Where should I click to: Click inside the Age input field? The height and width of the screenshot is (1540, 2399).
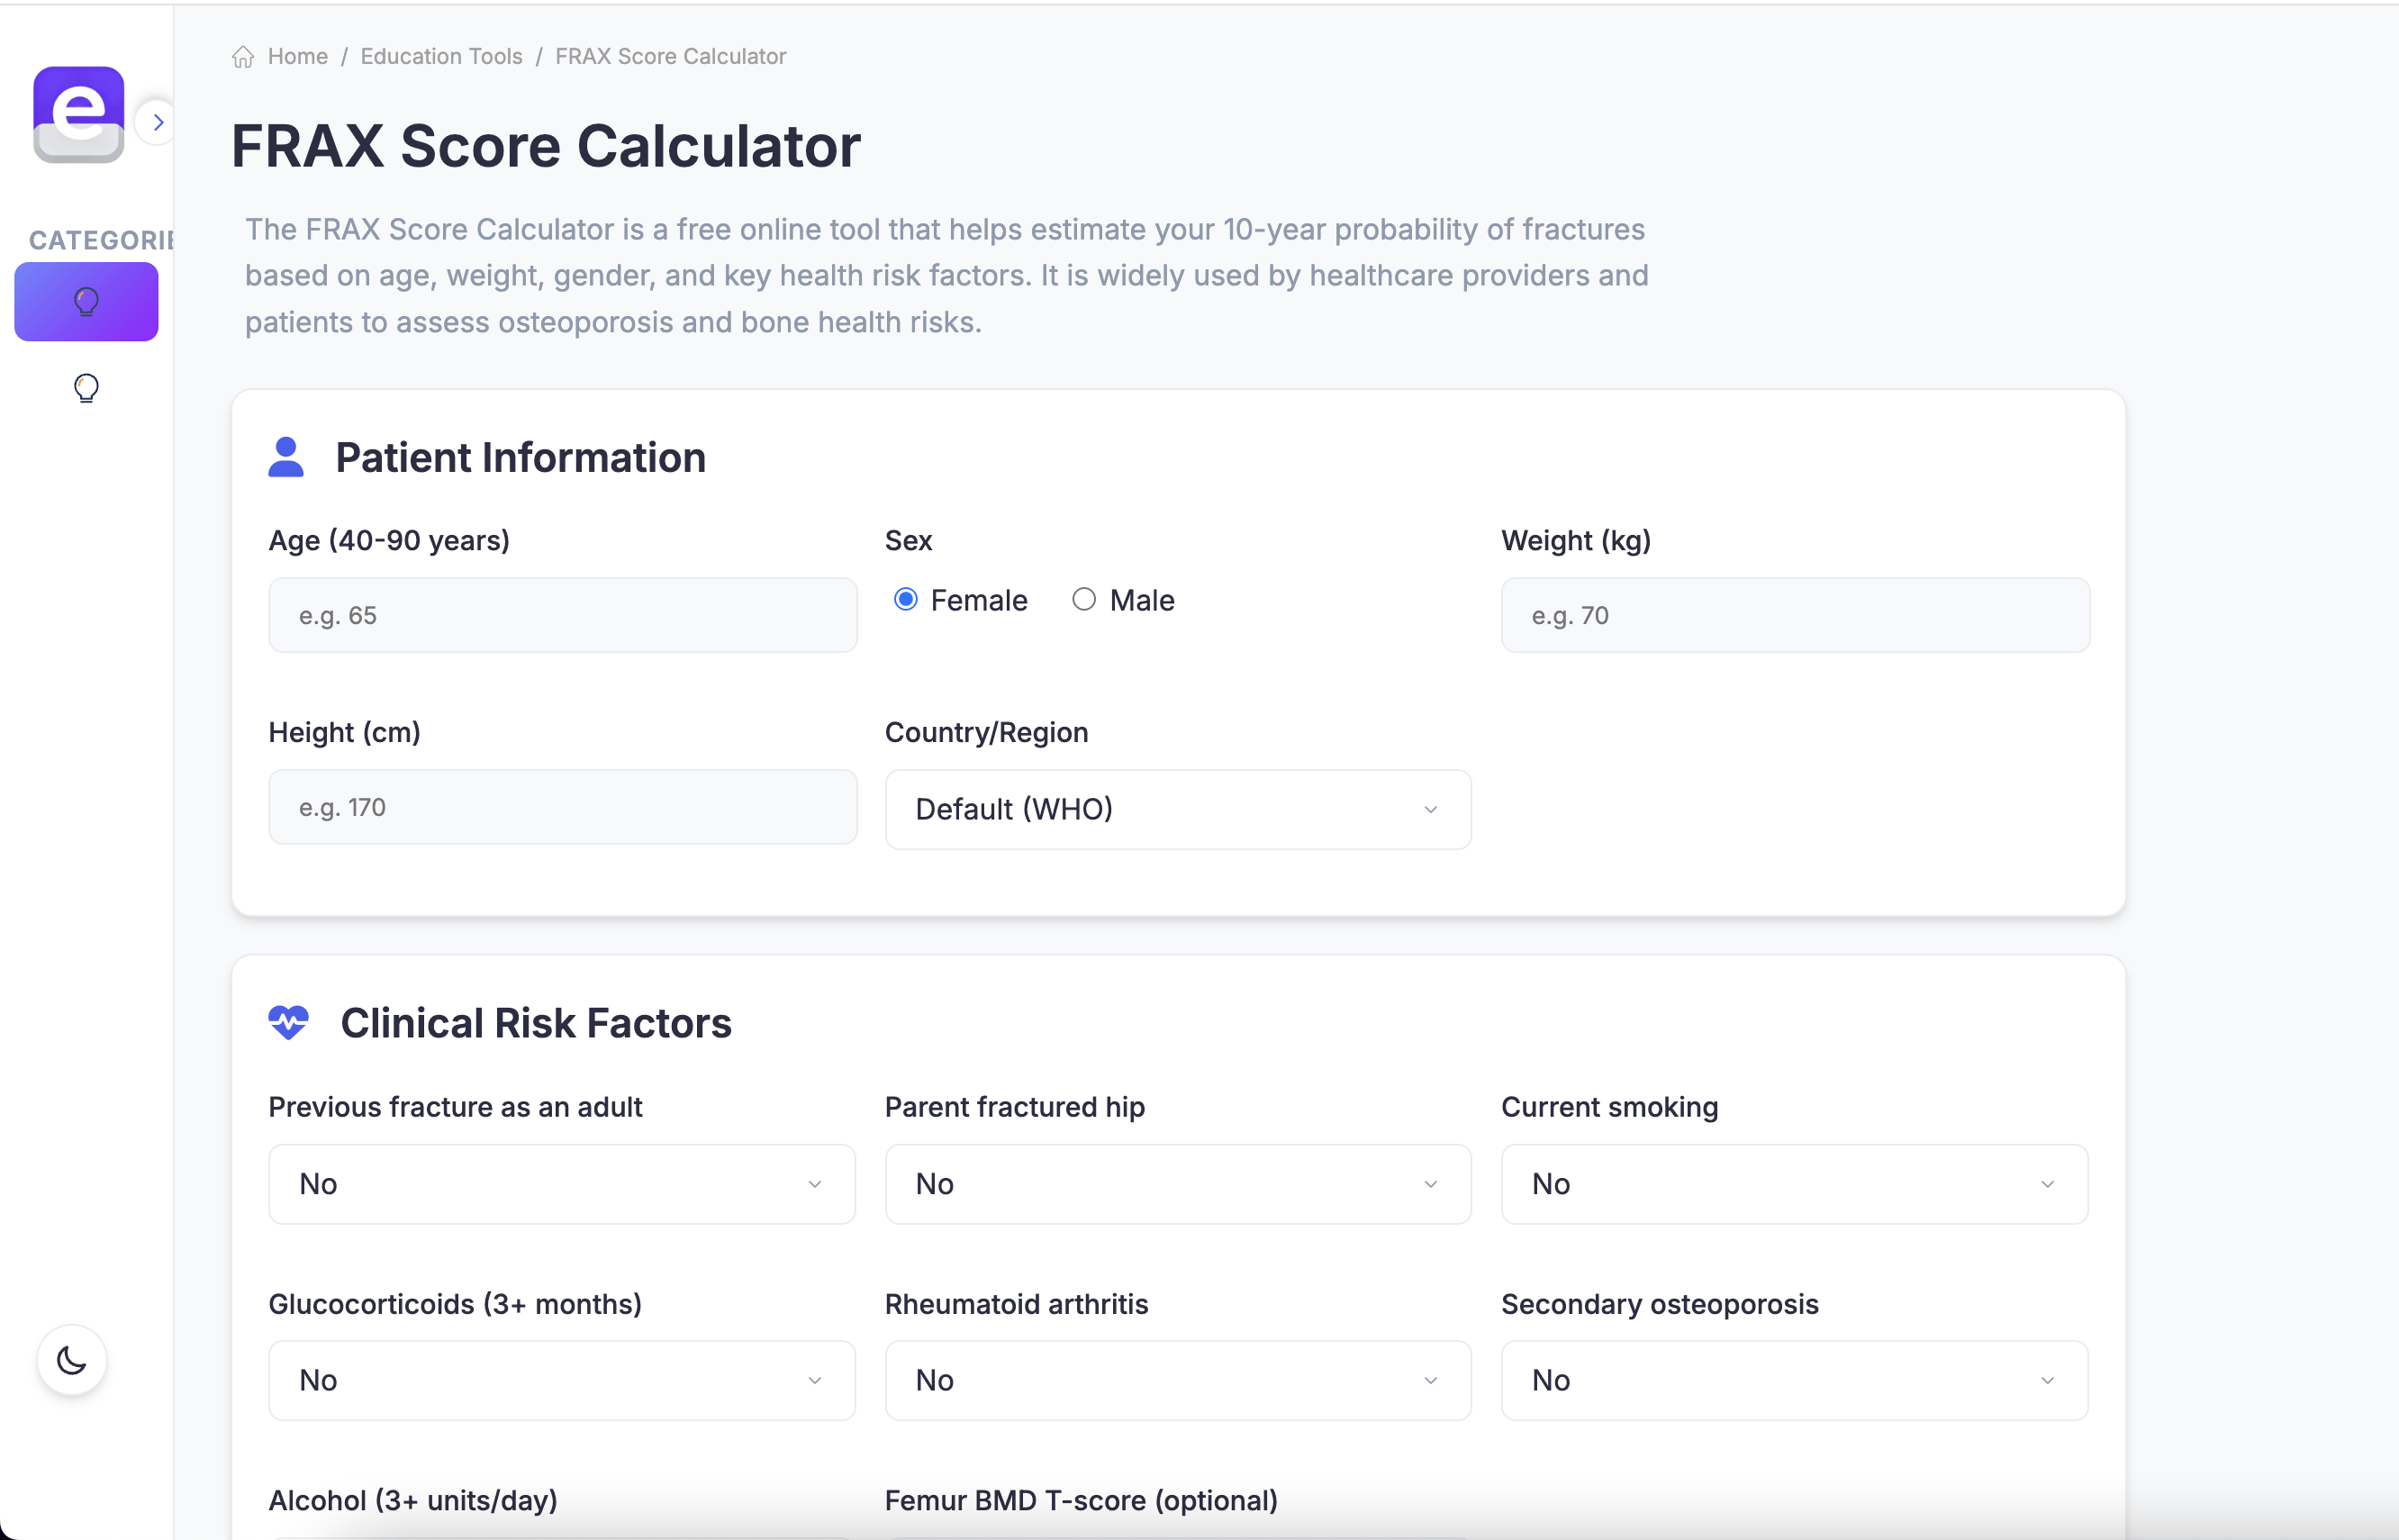(562, 614)
